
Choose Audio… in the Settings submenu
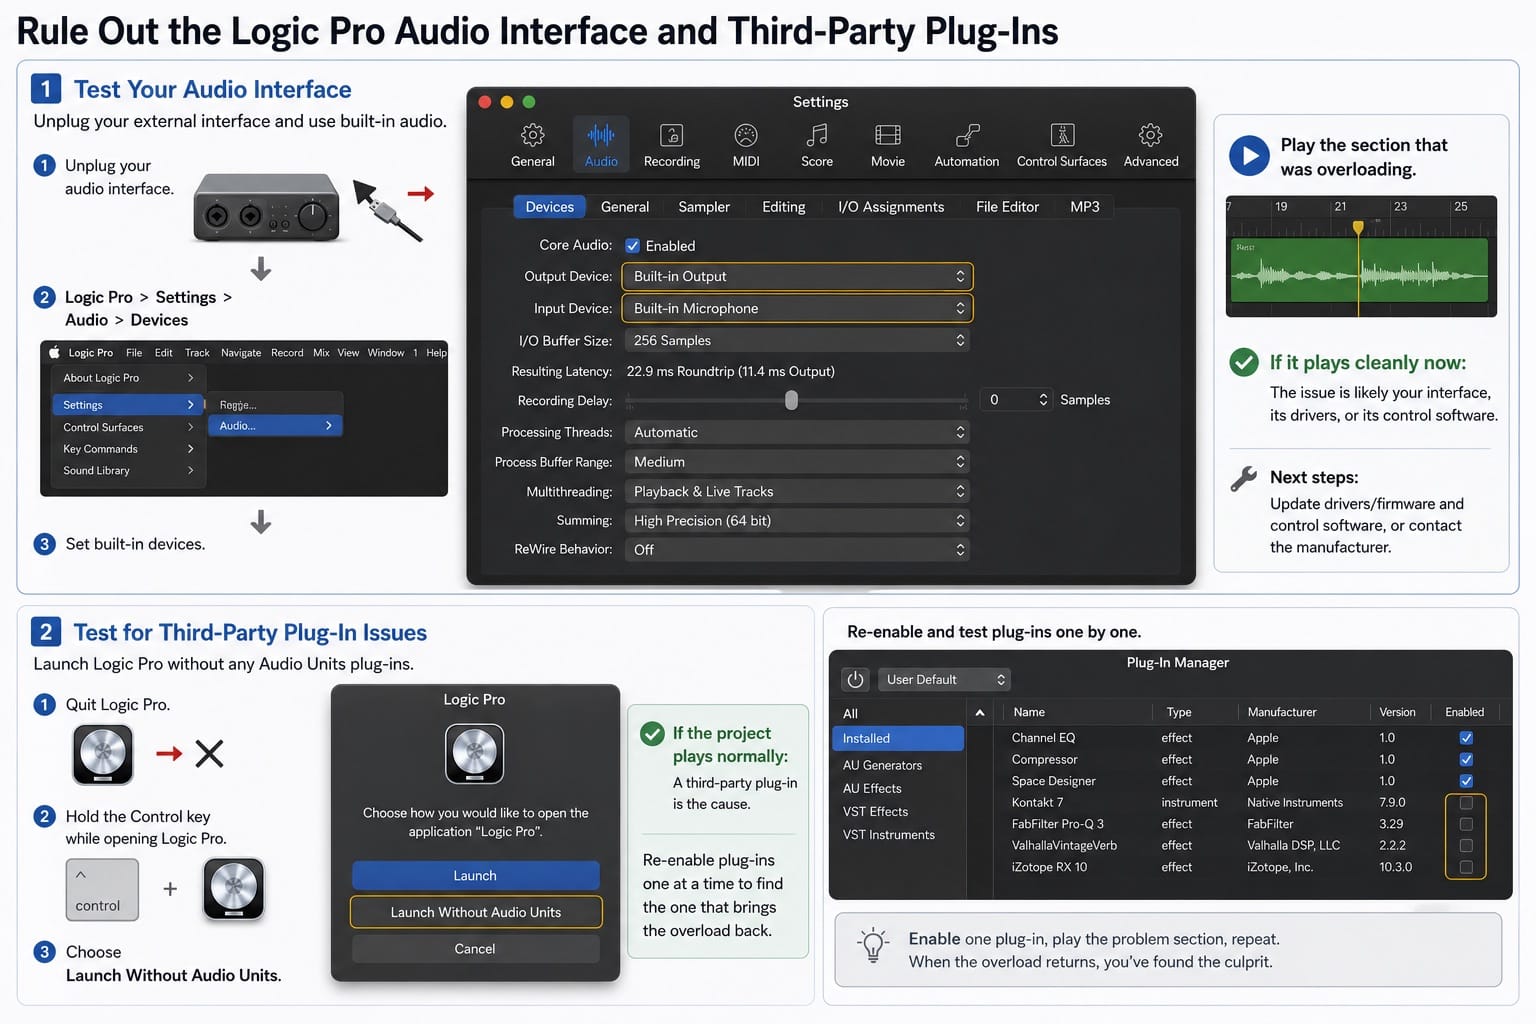click(276, 426)
